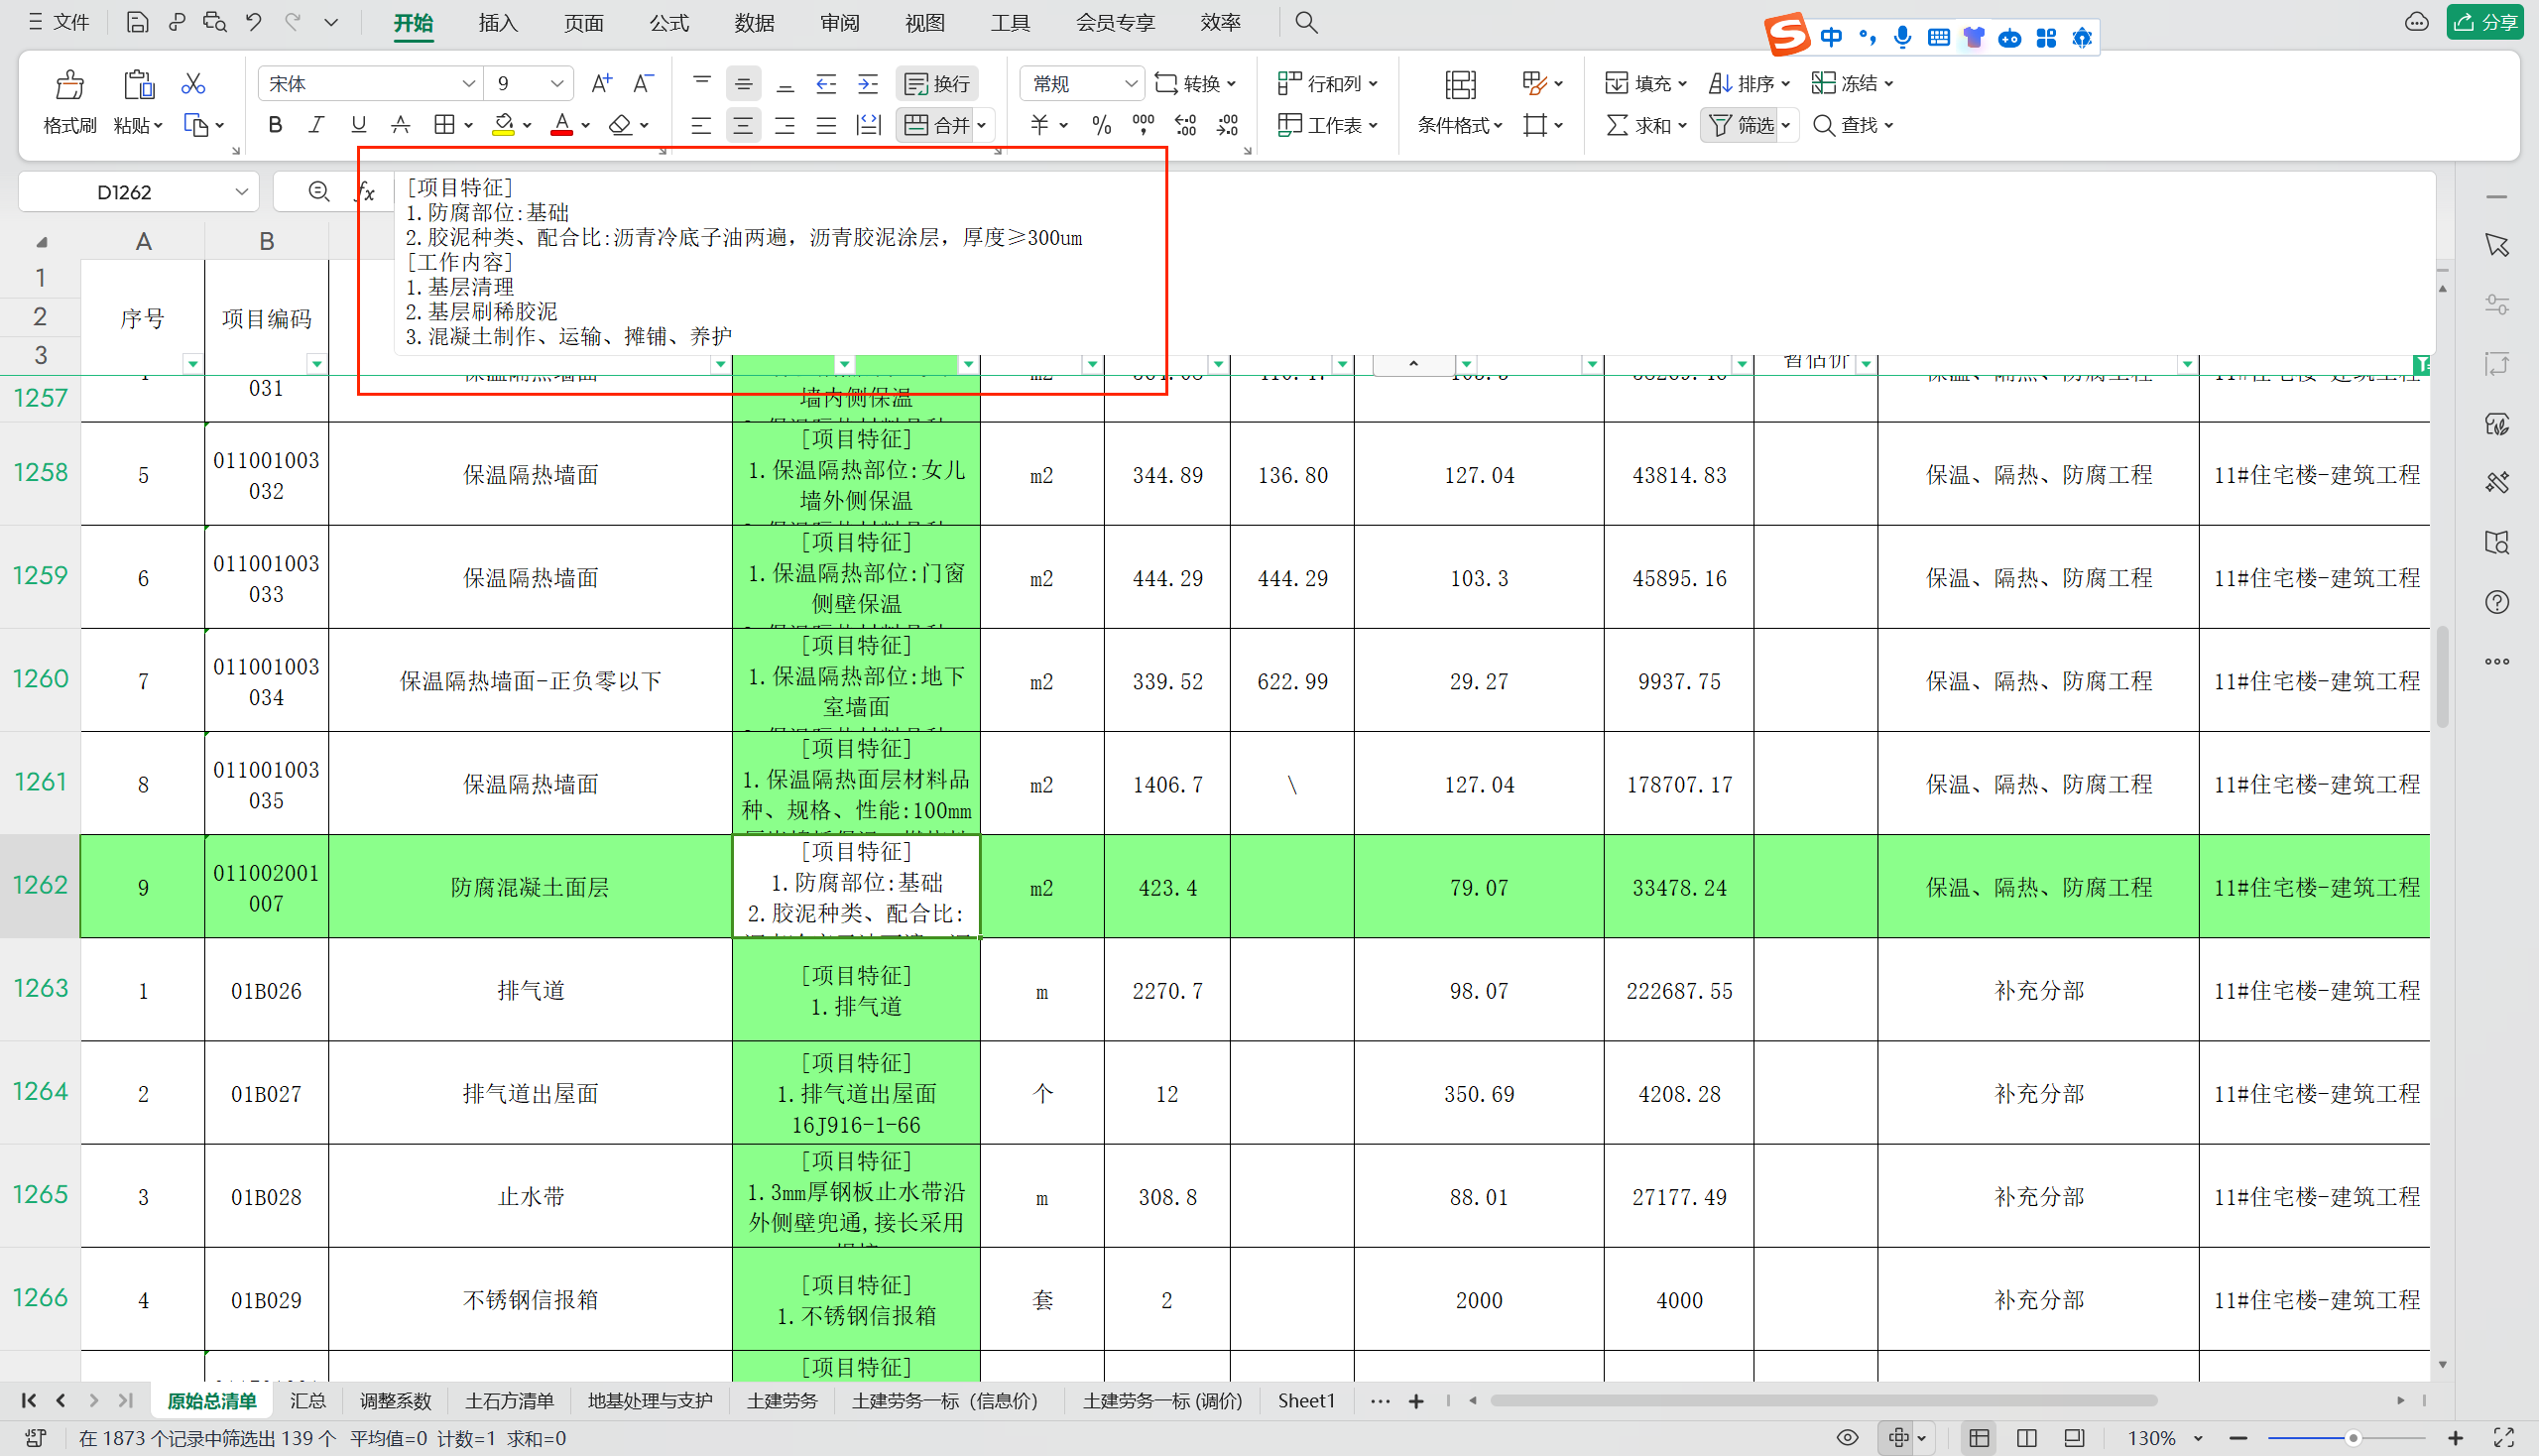Viewport: 2539px width, 1456px height.
Task: Open the 土石方清单 sheet tab
Action: coord(509,1401)
